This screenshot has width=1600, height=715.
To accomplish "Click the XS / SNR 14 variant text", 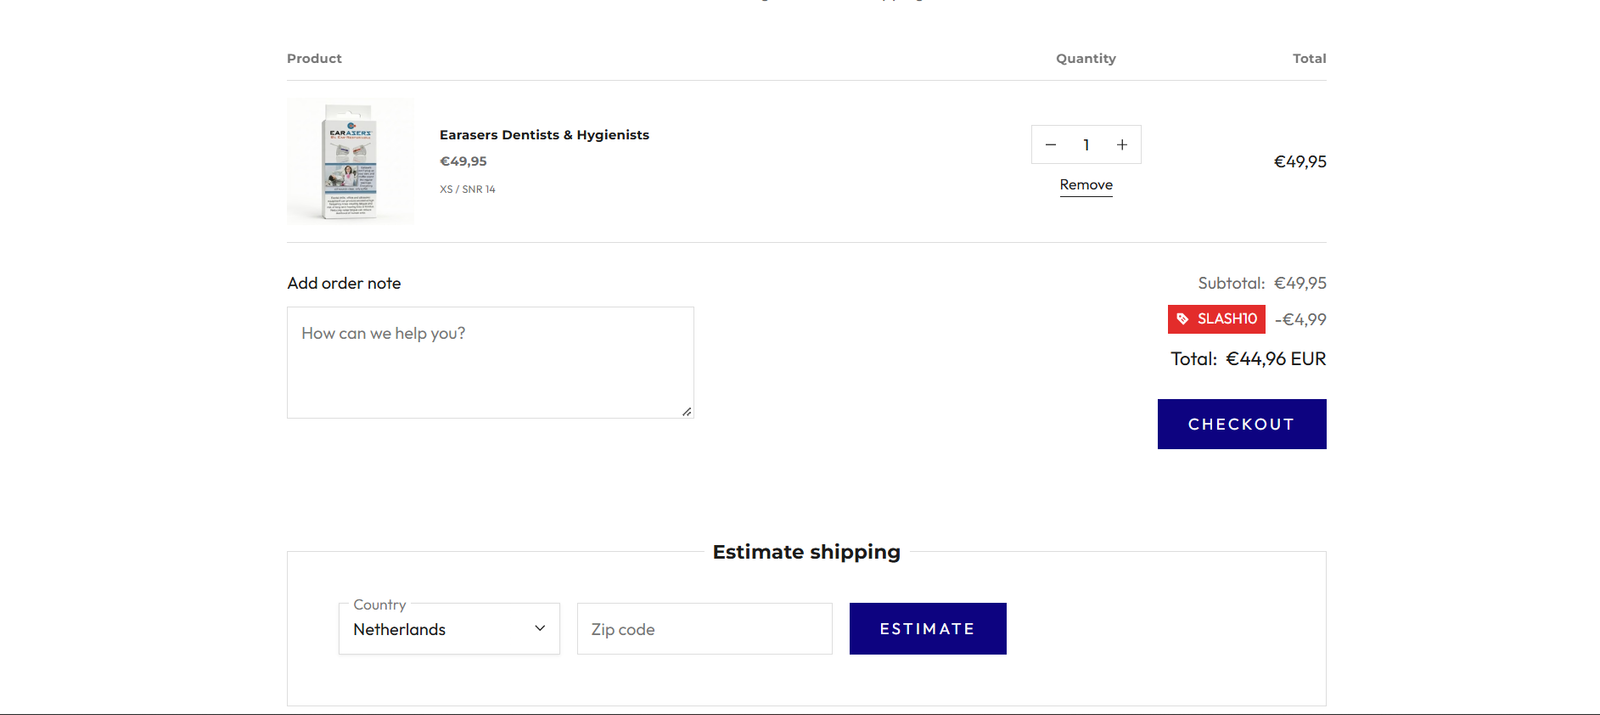I will click(467, 189).
